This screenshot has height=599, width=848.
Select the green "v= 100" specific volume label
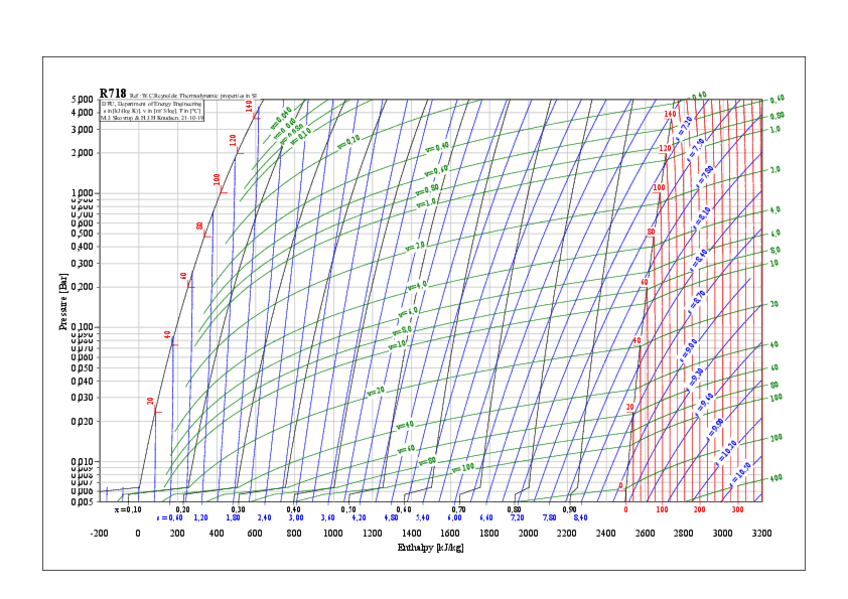[463, 467]
